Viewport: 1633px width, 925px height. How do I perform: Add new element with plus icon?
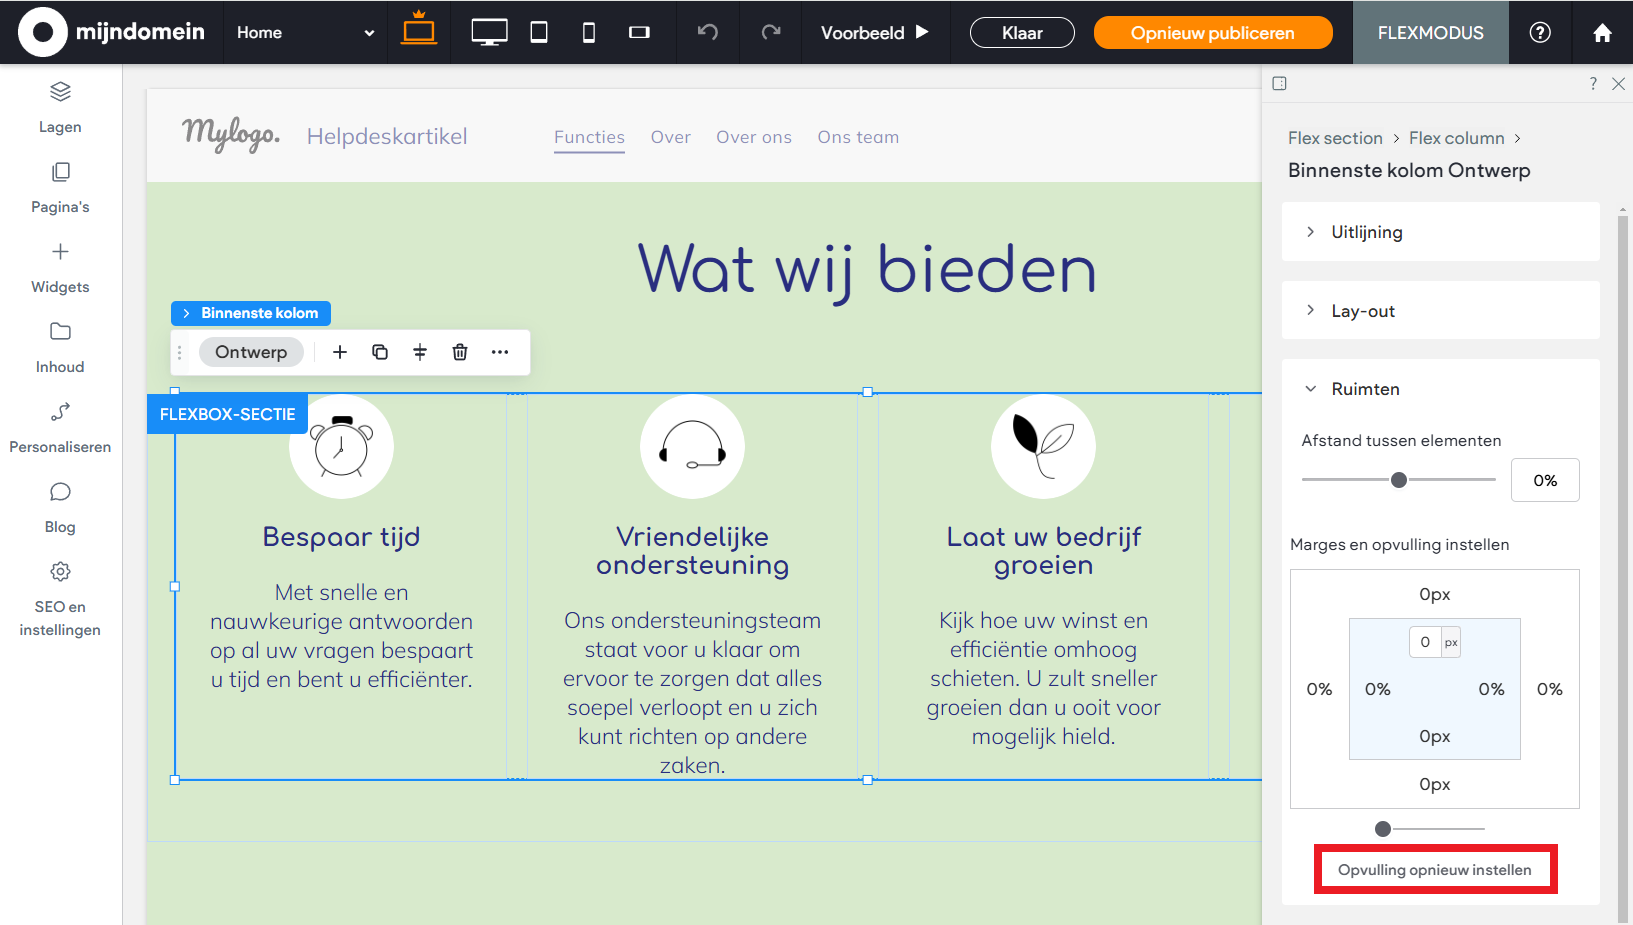(x=340, y=352)
